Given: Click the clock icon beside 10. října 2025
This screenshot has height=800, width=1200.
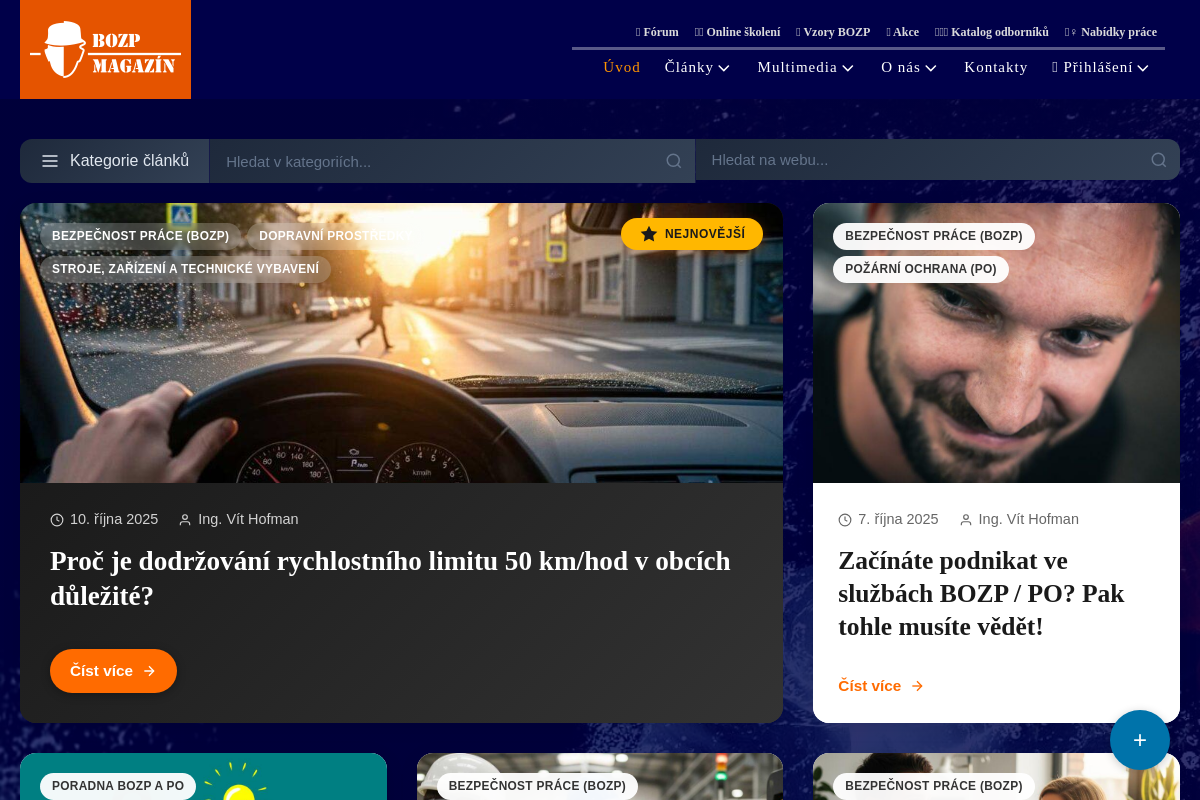Looking at the screenshot, I should click(x=56, y=519).
